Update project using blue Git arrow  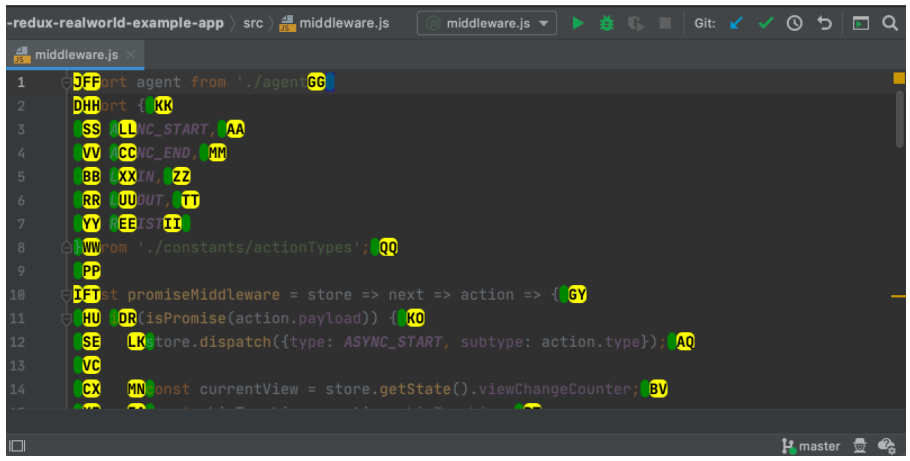(x=737, y=23)
